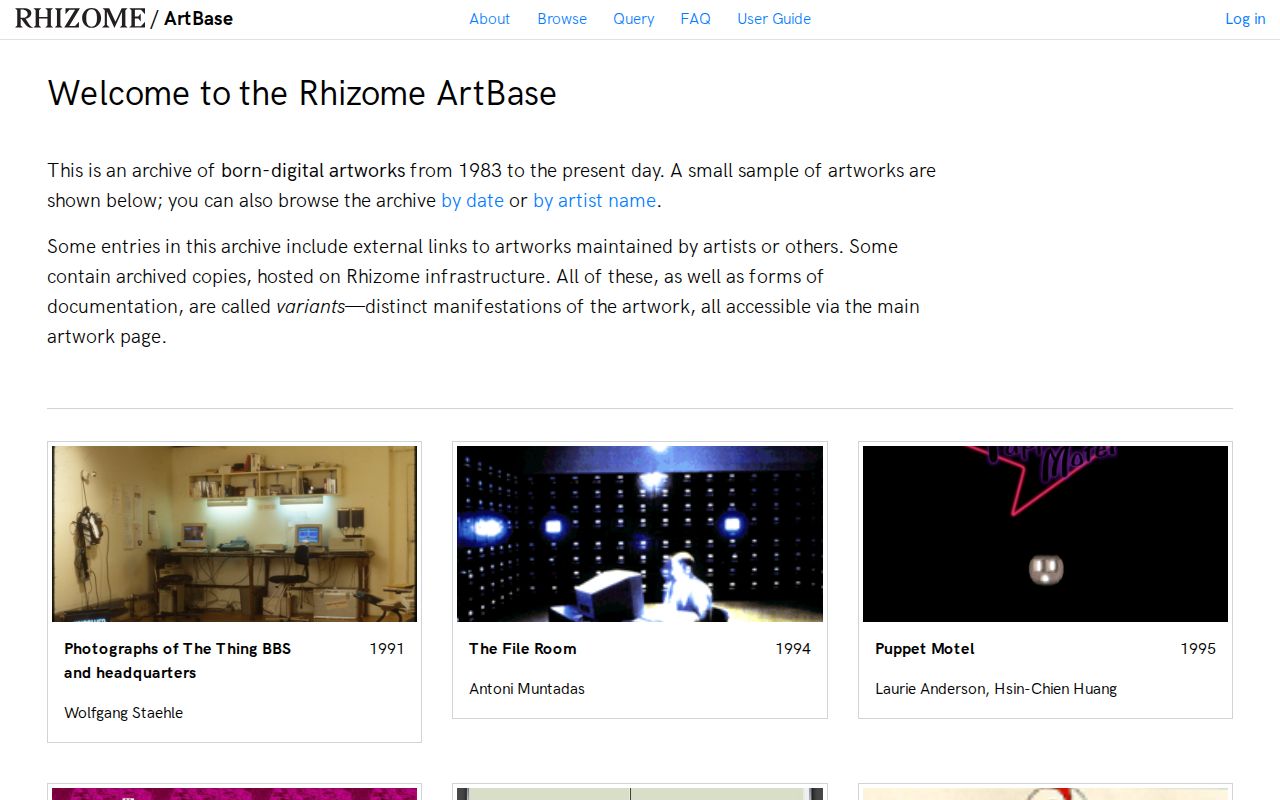Click the Log in link
The width and height of the screenshot is (1280, 800).
click(1244, 19)
